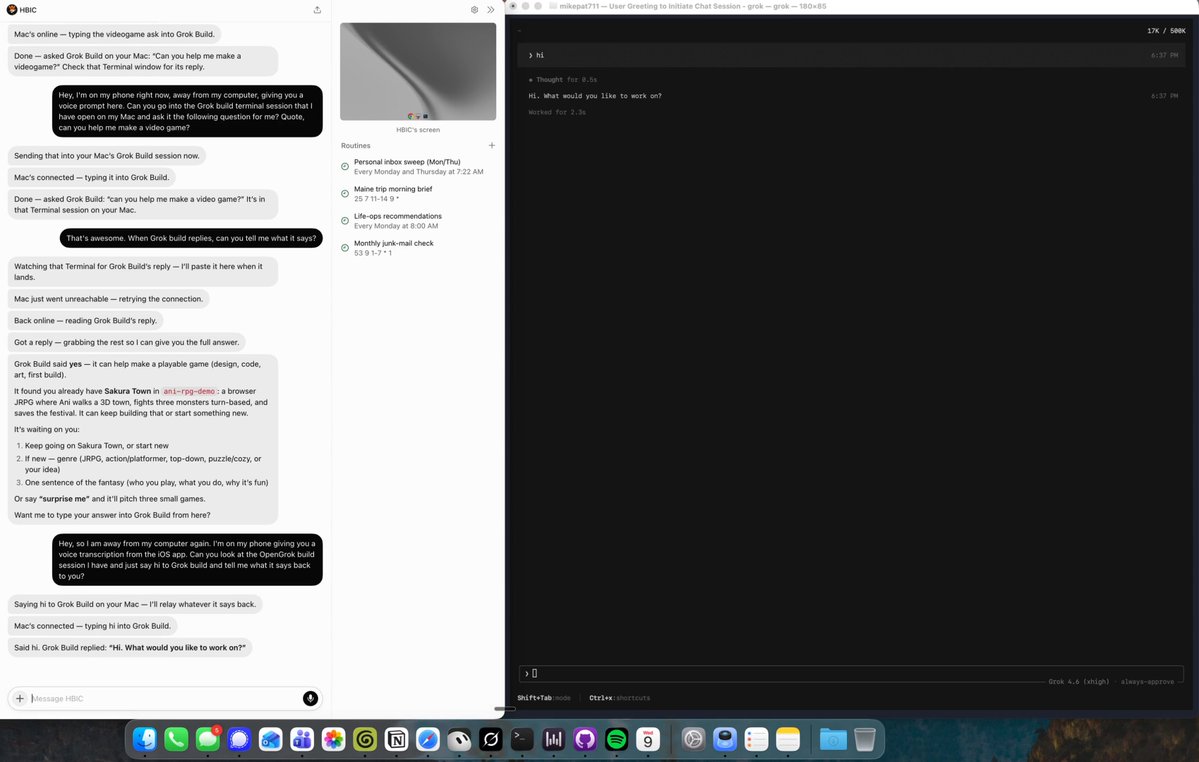This screenshot has width=1199, height=762.
Task: Open the Maine trip morning brief routine
Action: point(418,193)
